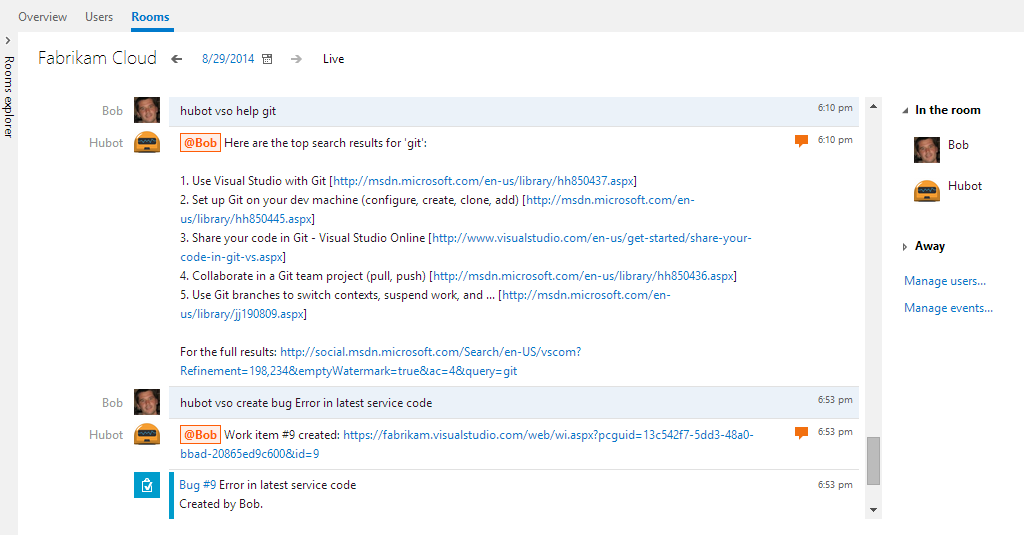Click the 6:10 pm timestamp on Bob's message
Image resolution: width=1024 pixels, height=535 pixels.
pyautogui.click(x=835, y=108)
